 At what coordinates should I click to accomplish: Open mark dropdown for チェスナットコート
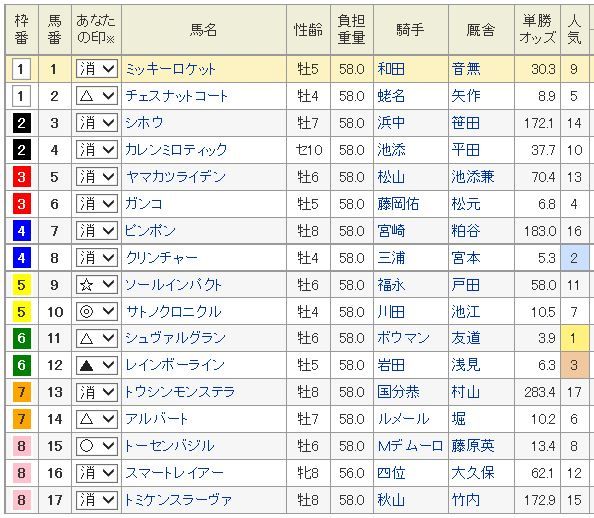(97, 96)
